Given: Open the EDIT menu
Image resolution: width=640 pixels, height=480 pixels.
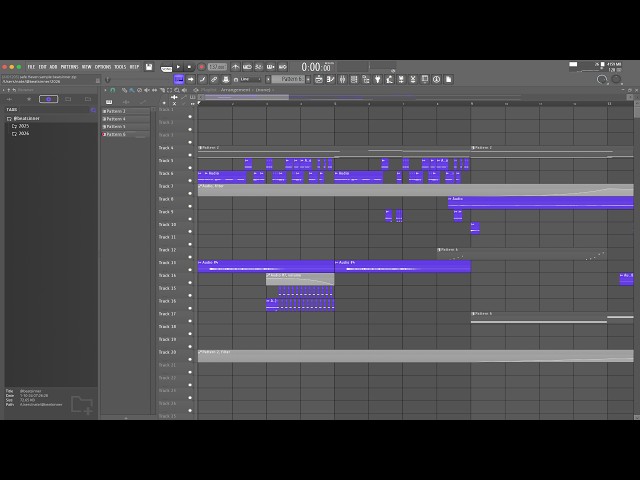Looking at the screenshot, I should [x=42, y=67].
